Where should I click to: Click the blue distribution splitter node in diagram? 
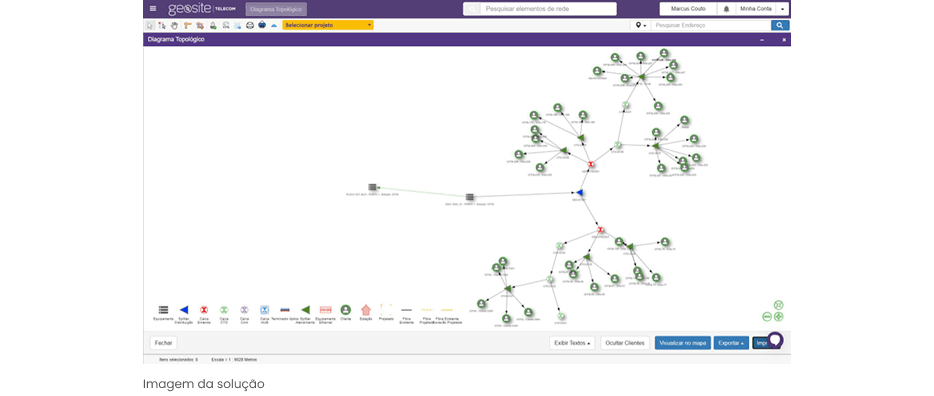point(580,193)
